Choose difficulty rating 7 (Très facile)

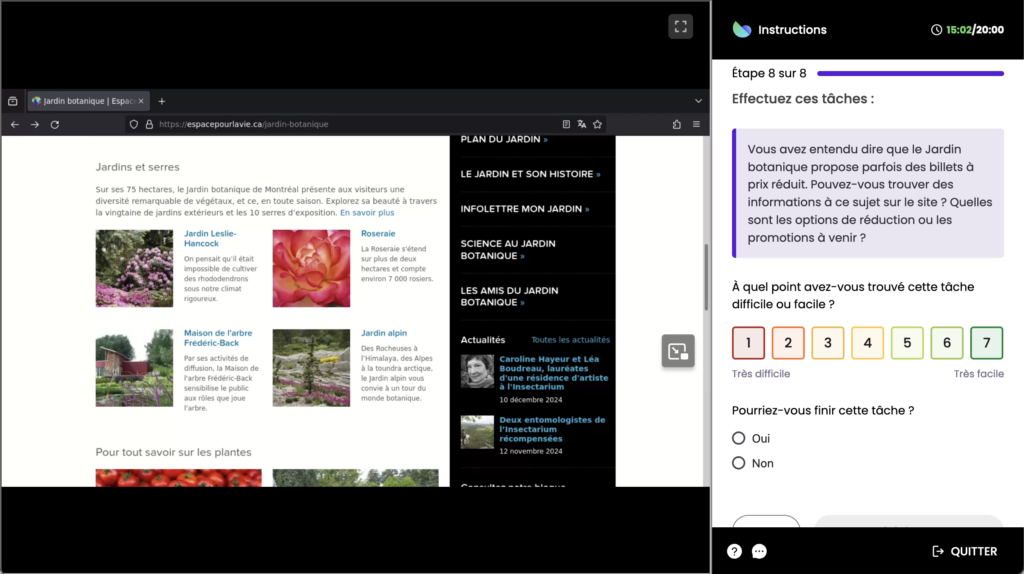[986, 343]
